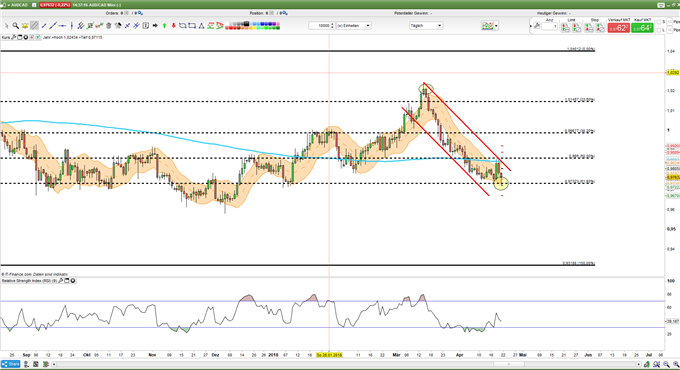Click the Share button
Viewport: 680px width, 370px height.
(x=10, y=364)
